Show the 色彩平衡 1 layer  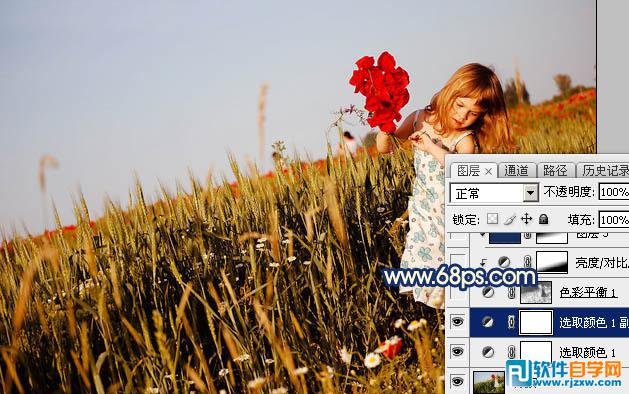[458, 292]
